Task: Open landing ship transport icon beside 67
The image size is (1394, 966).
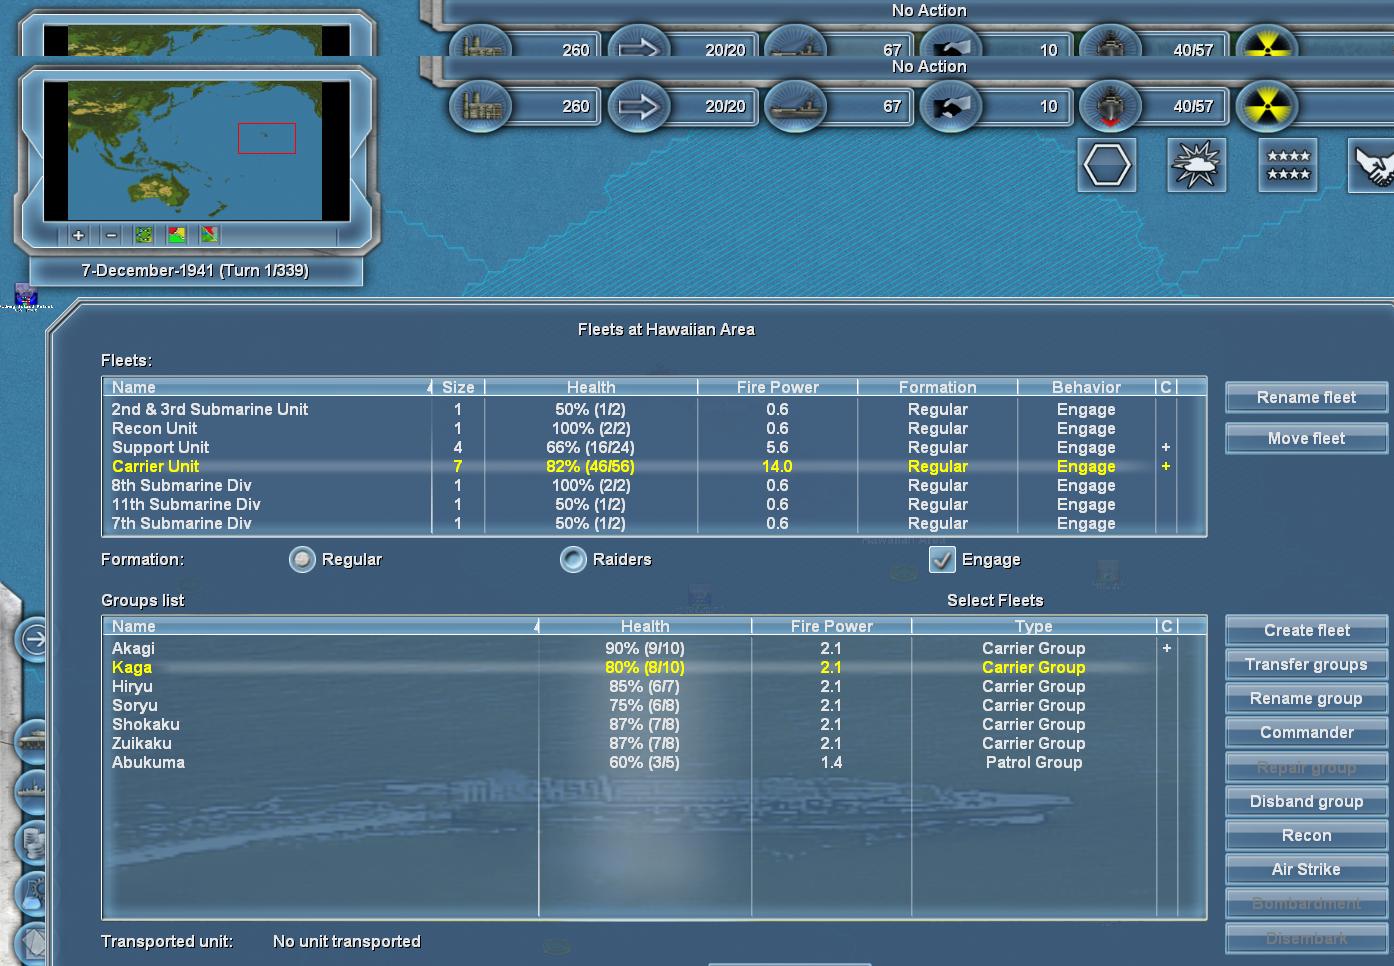Action: pyautogui.click(x=795, y=106)
